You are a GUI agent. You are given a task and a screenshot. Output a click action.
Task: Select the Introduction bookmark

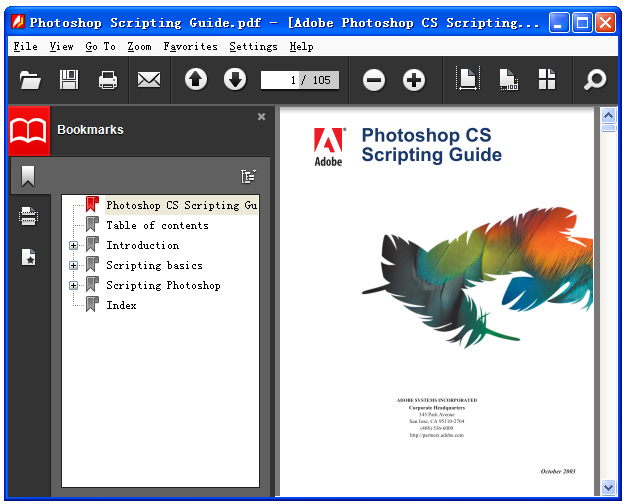point(143,245)
